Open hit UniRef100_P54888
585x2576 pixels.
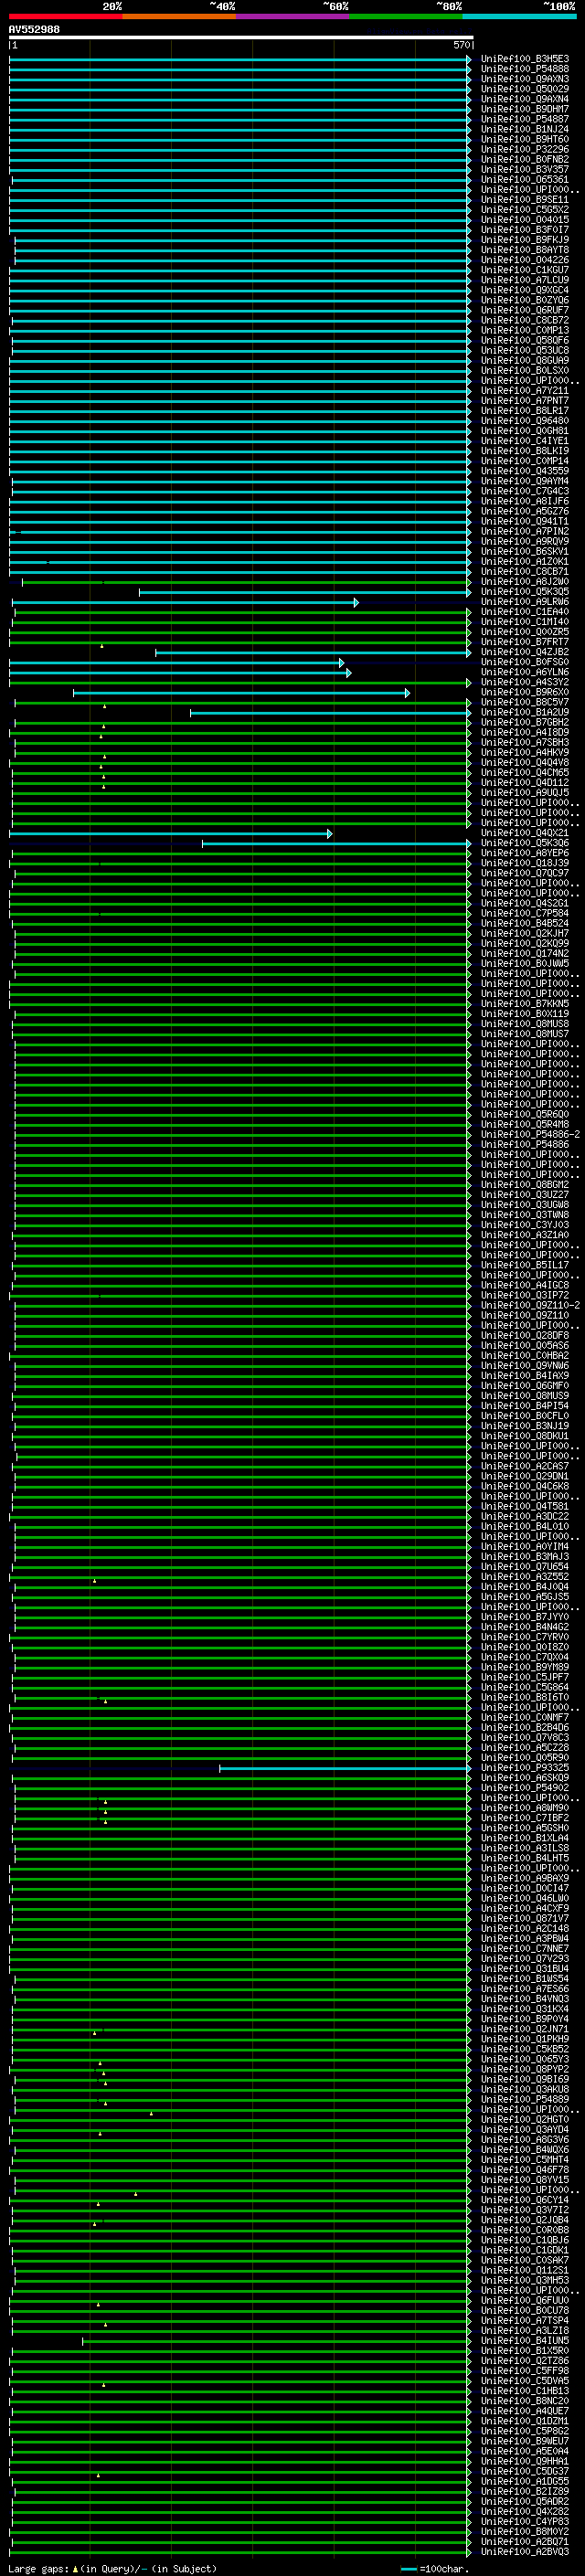click(x=525, y=69)
